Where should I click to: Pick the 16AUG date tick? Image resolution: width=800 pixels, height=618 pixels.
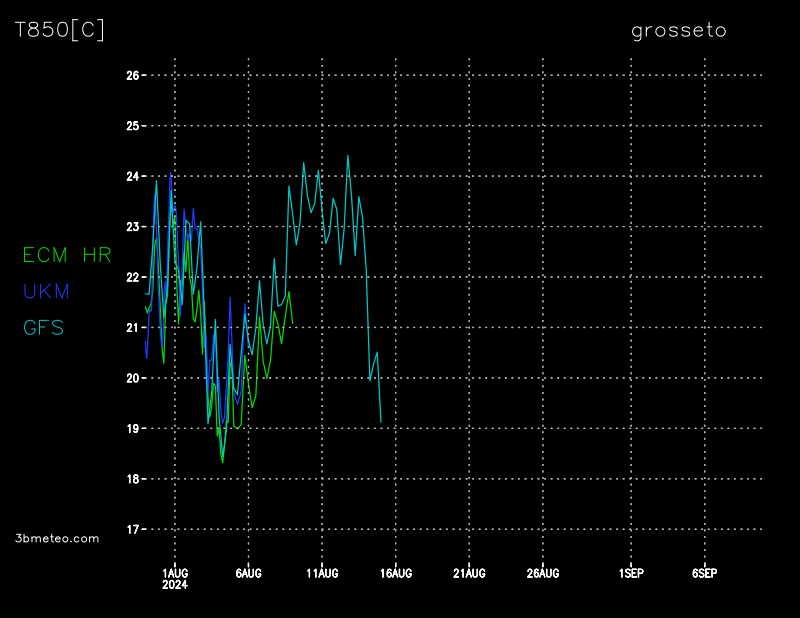[x=396, y=573]
